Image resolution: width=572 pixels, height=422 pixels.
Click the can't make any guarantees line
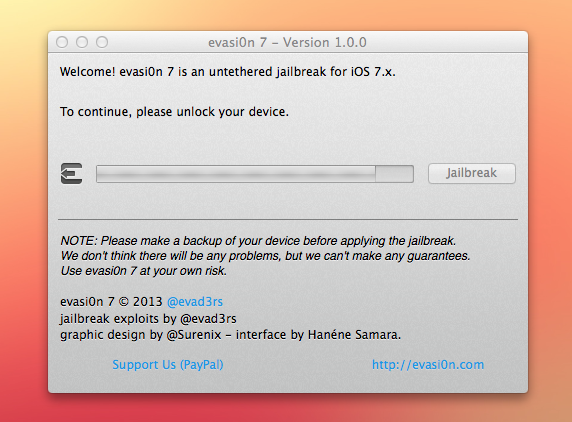[x=266, y=256]
